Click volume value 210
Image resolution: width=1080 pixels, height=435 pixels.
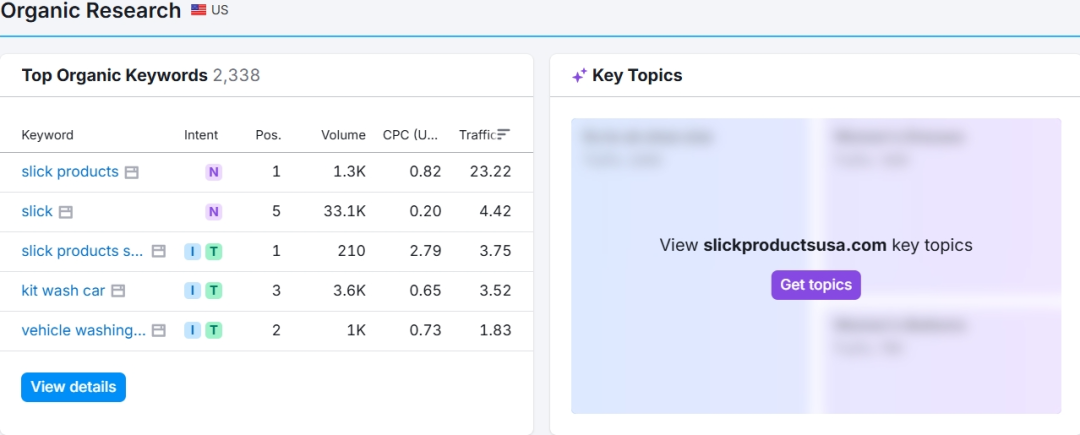click(351, 251)
